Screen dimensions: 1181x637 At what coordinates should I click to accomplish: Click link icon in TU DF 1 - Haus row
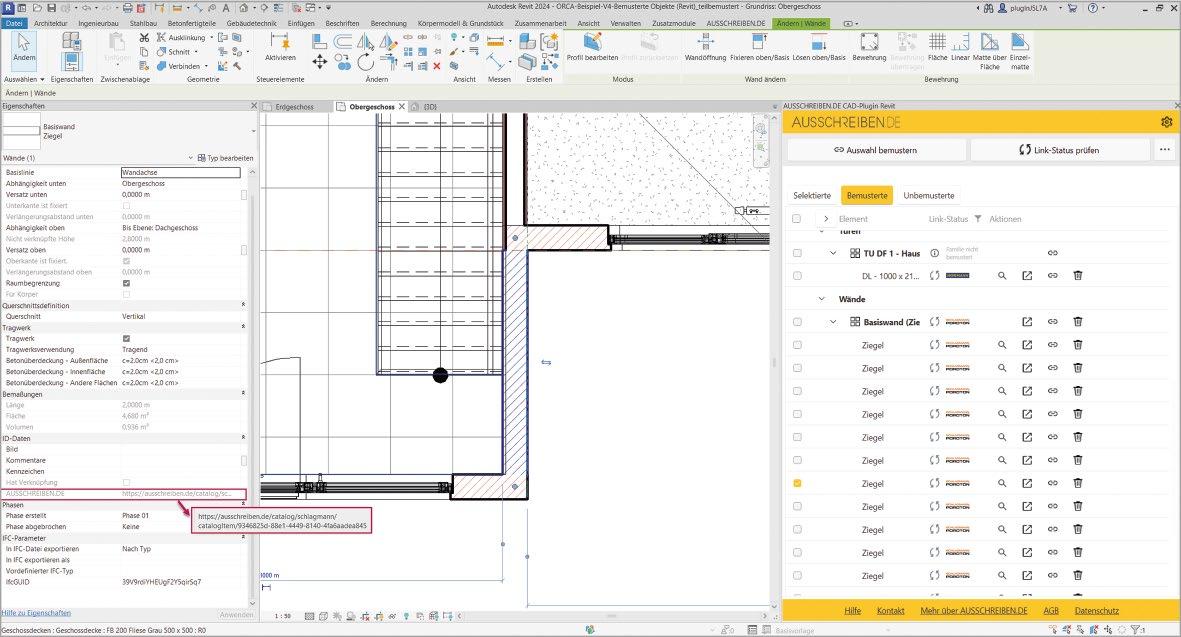[x=1052, y=253]
